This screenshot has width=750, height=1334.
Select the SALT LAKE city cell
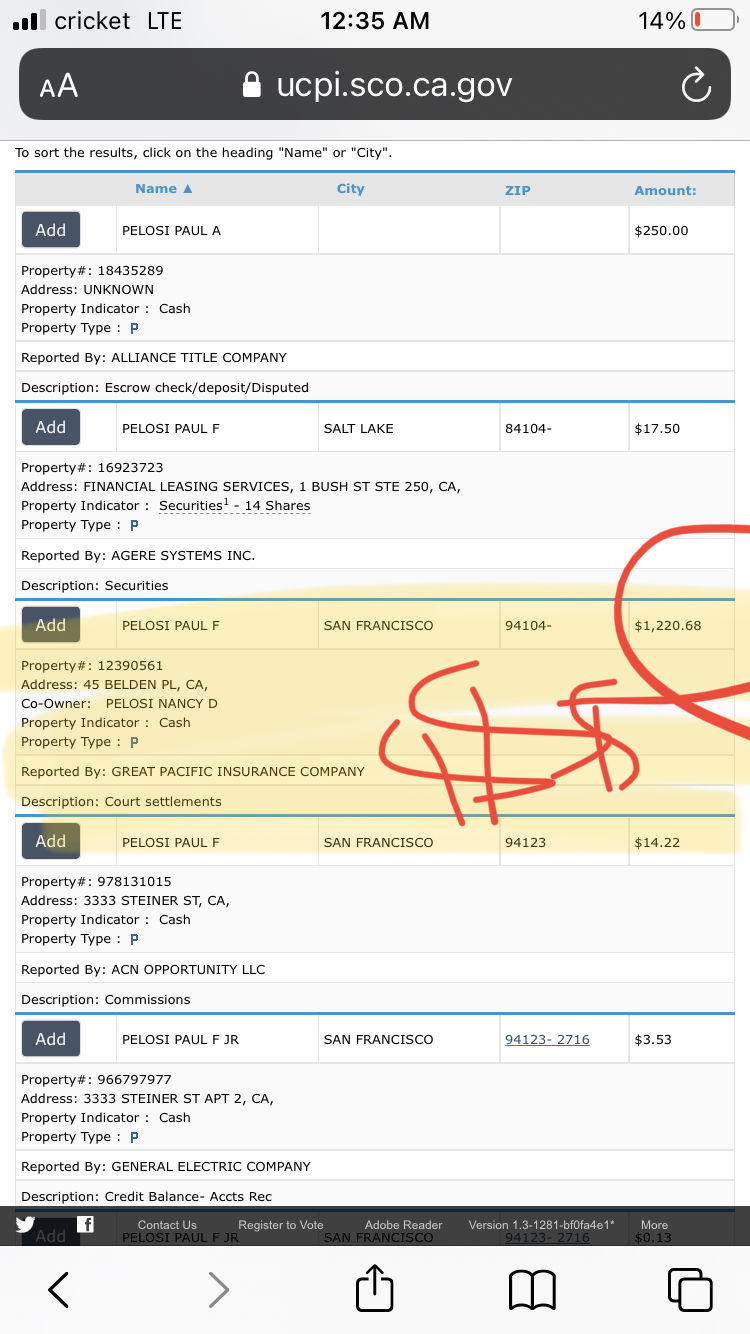pos(408,428)
